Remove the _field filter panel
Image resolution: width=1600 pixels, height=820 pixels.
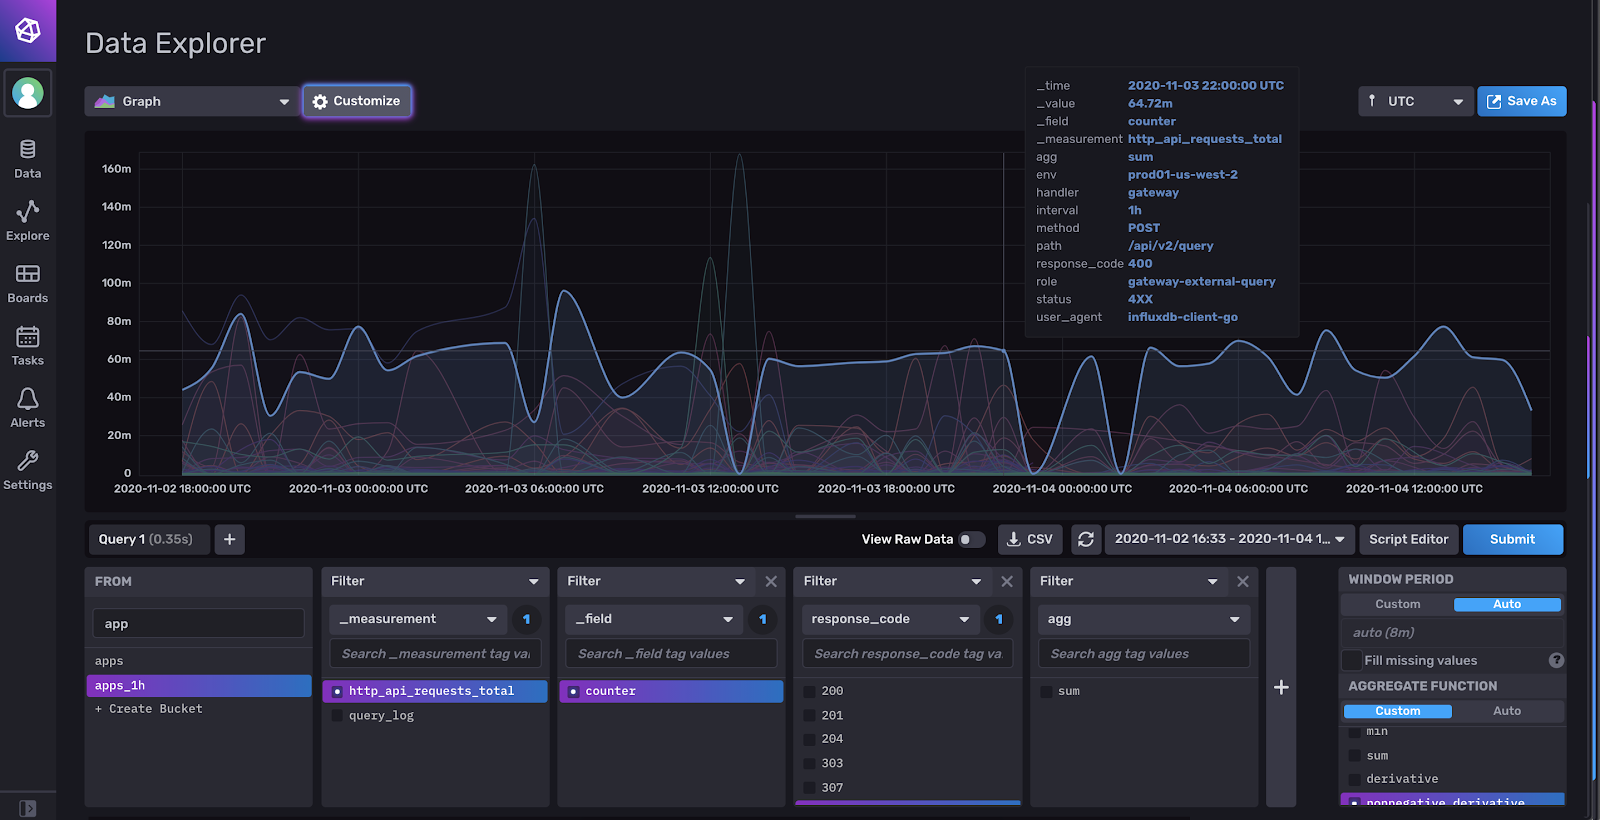pyautogui.click(x=771, y=581)
